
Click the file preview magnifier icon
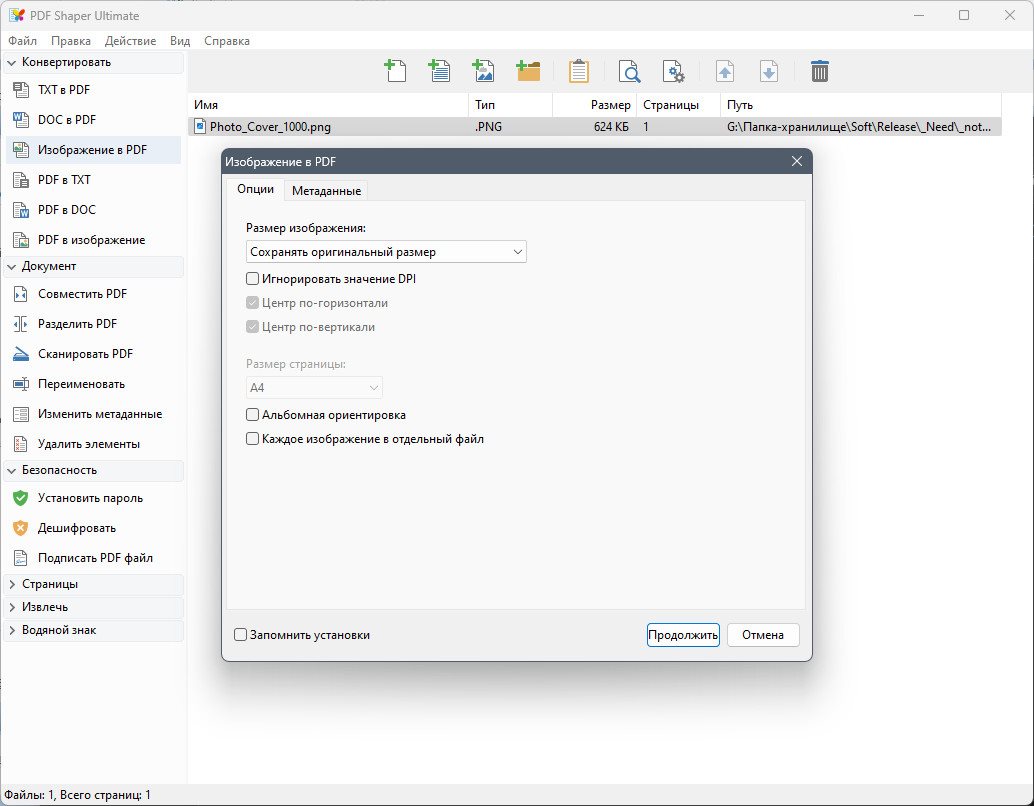629,71
